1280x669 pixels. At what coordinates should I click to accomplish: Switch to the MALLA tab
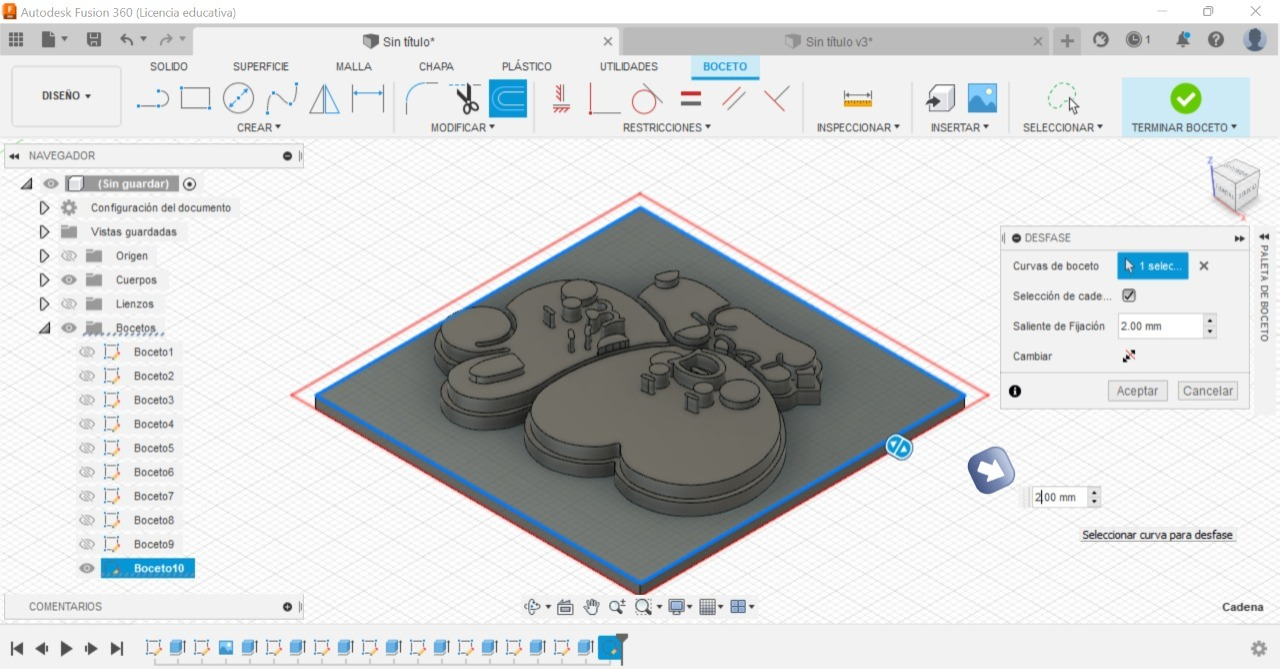pos(354,67)
